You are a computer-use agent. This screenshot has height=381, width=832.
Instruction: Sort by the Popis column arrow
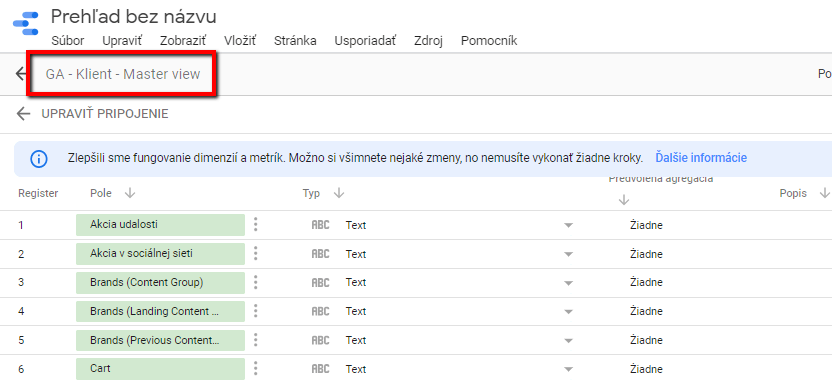[824, 193]
